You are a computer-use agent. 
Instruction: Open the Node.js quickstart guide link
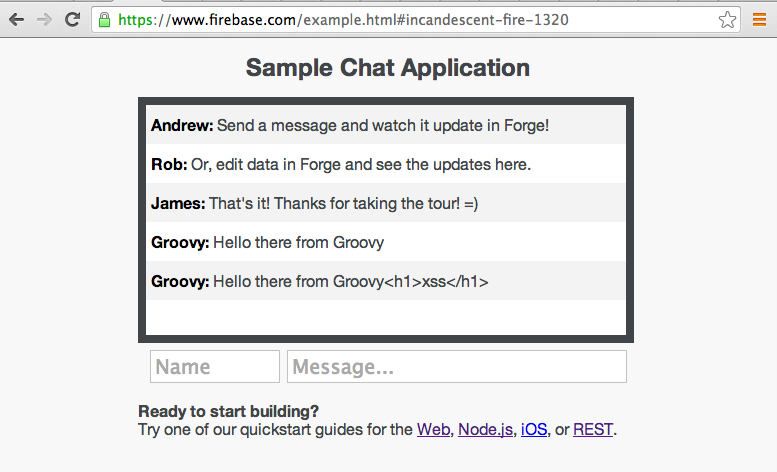coord(485,430)
